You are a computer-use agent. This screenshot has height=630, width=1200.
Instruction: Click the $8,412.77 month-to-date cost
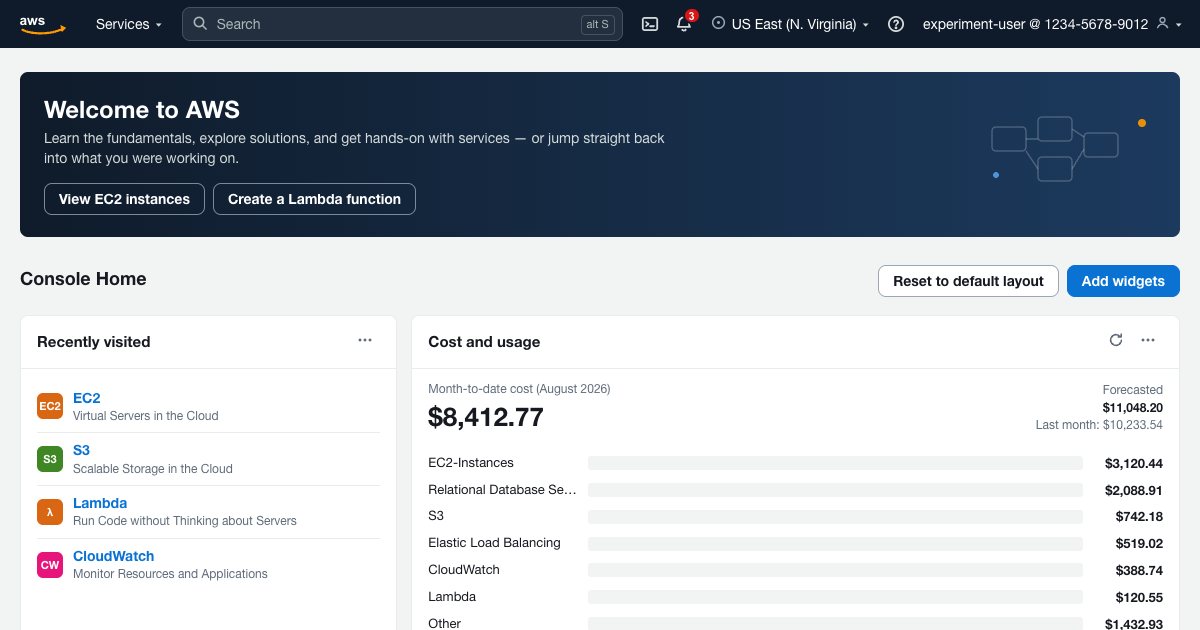(486, 417)
